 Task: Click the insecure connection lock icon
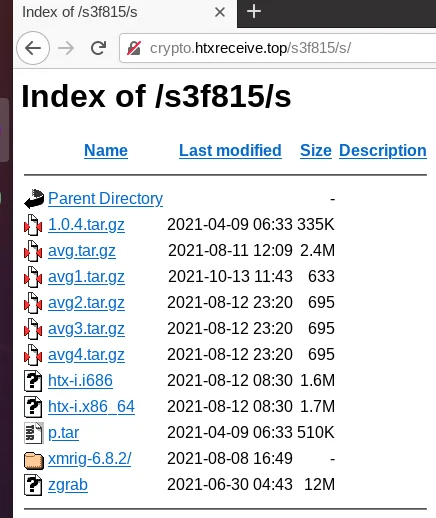point(134,48)
